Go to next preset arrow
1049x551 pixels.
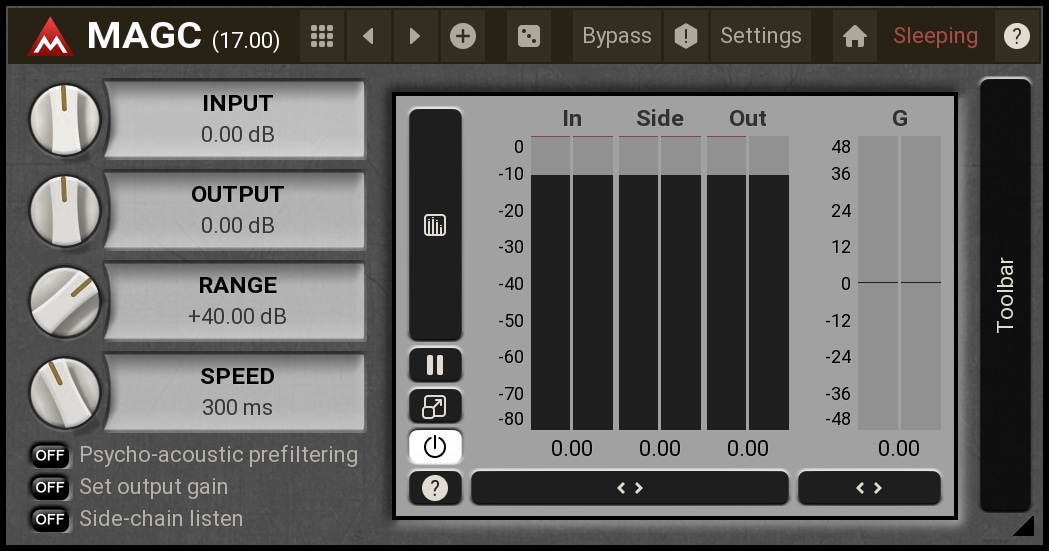click(x=415, y=37)
